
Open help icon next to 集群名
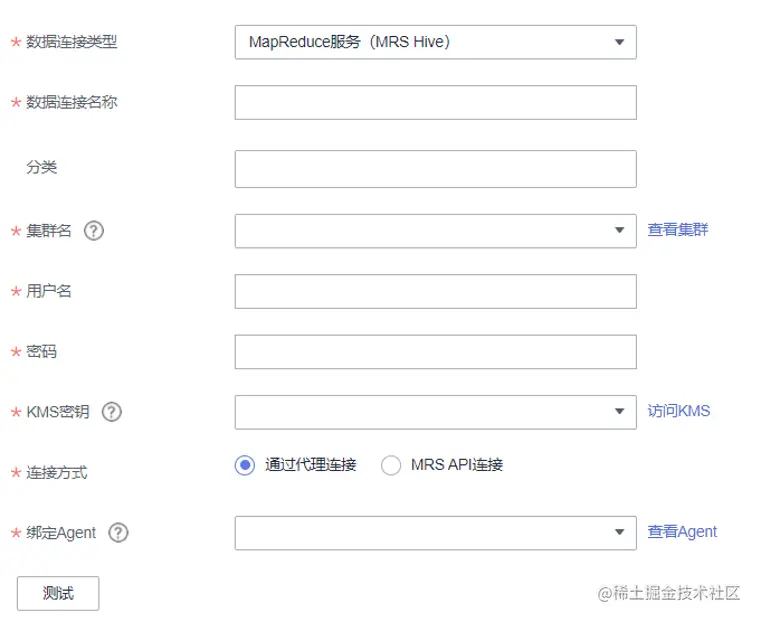point(94,231)
